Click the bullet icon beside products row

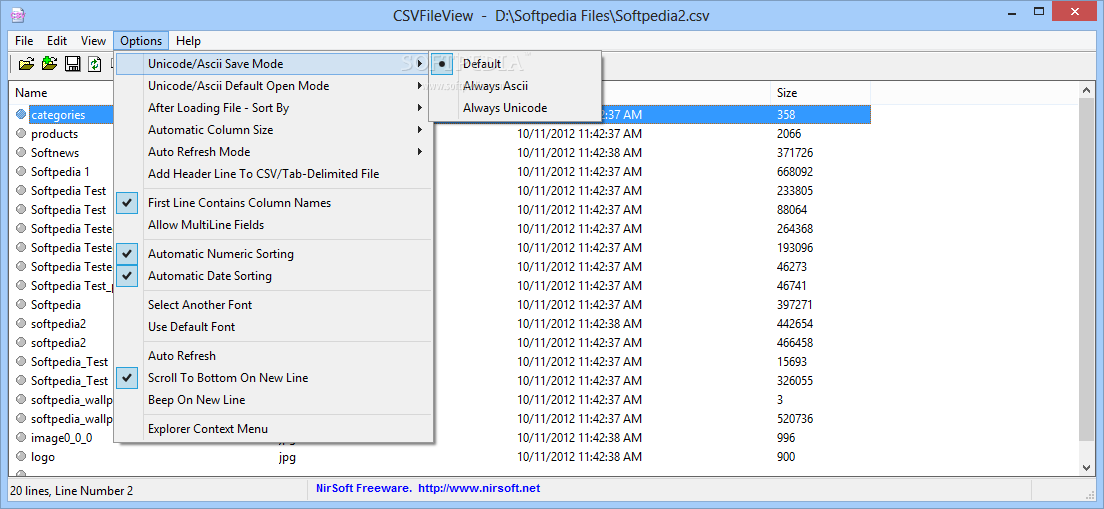(x=20, y=133)
